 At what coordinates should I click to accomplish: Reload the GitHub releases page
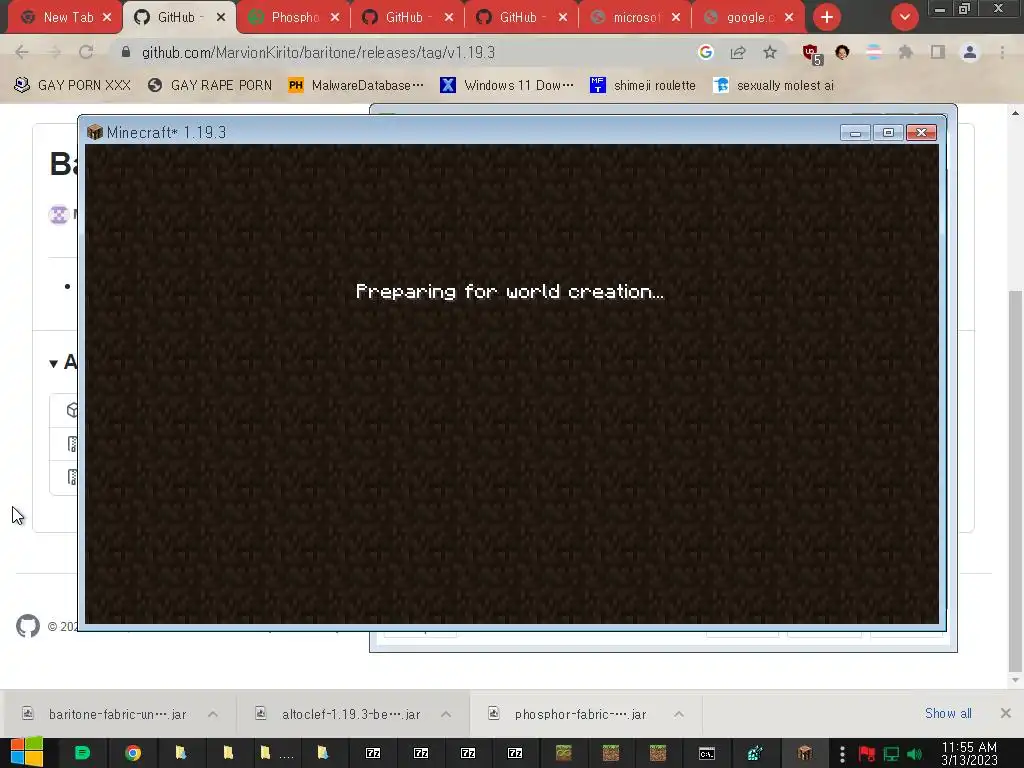tap(86, 52)
